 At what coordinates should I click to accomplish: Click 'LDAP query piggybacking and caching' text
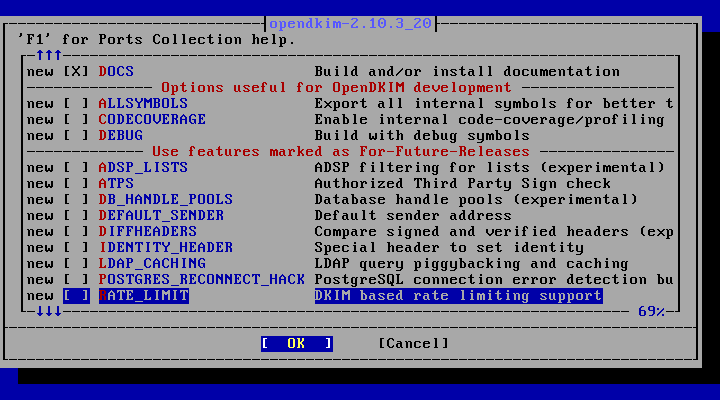click(x=472, y=264)
